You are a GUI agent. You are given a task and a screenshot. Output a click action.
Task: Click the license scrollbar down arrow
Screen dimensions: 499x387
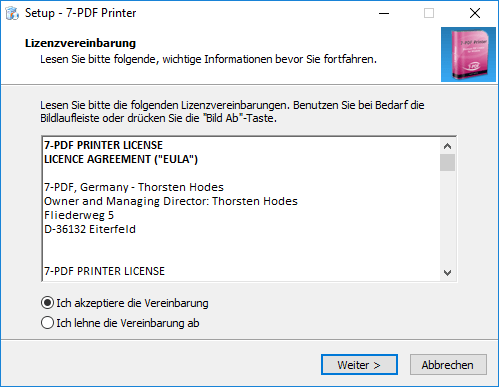[x=447, y=273]
